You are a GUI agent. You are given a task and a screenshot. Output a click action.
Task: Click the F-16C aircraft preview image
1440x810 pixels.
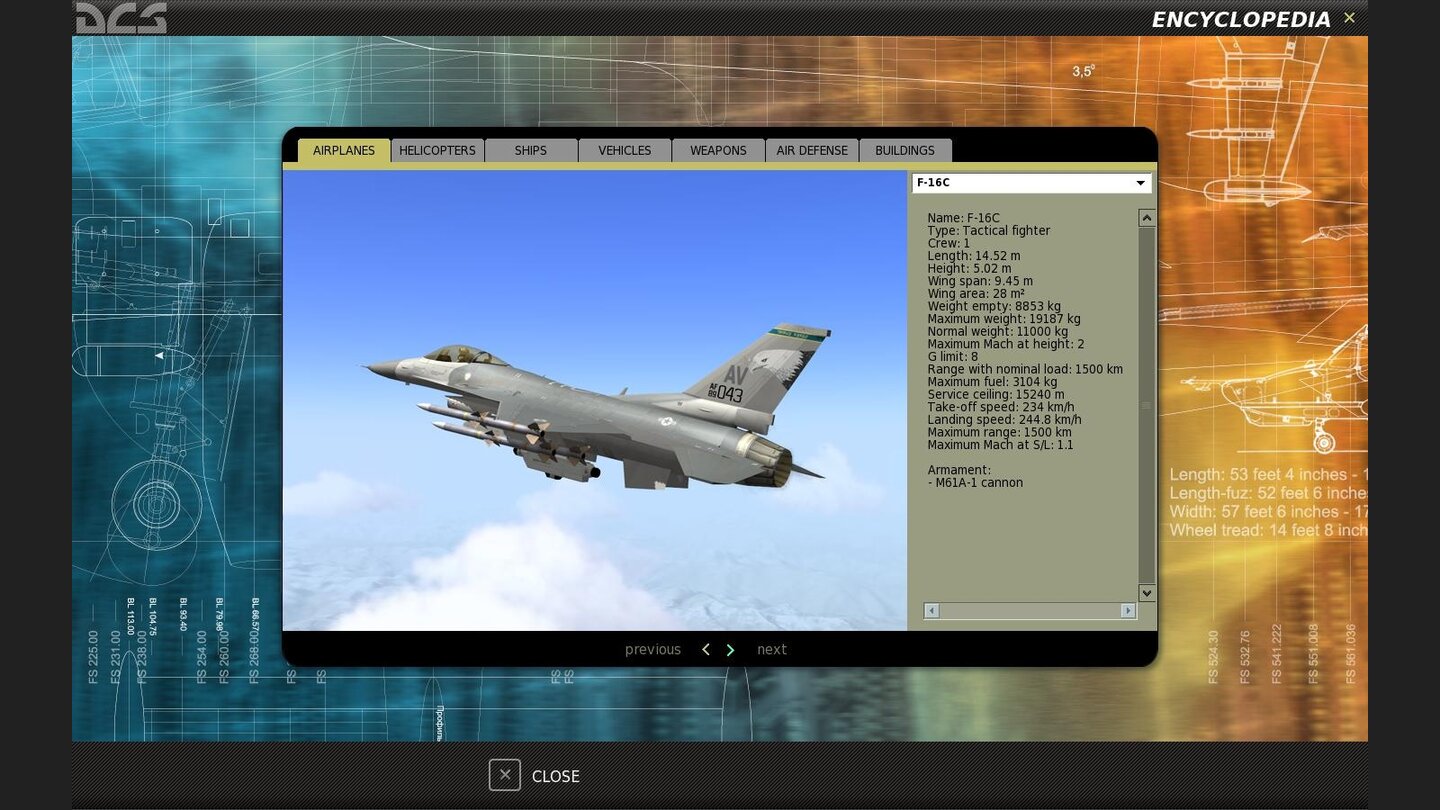[x=595, y=400]
